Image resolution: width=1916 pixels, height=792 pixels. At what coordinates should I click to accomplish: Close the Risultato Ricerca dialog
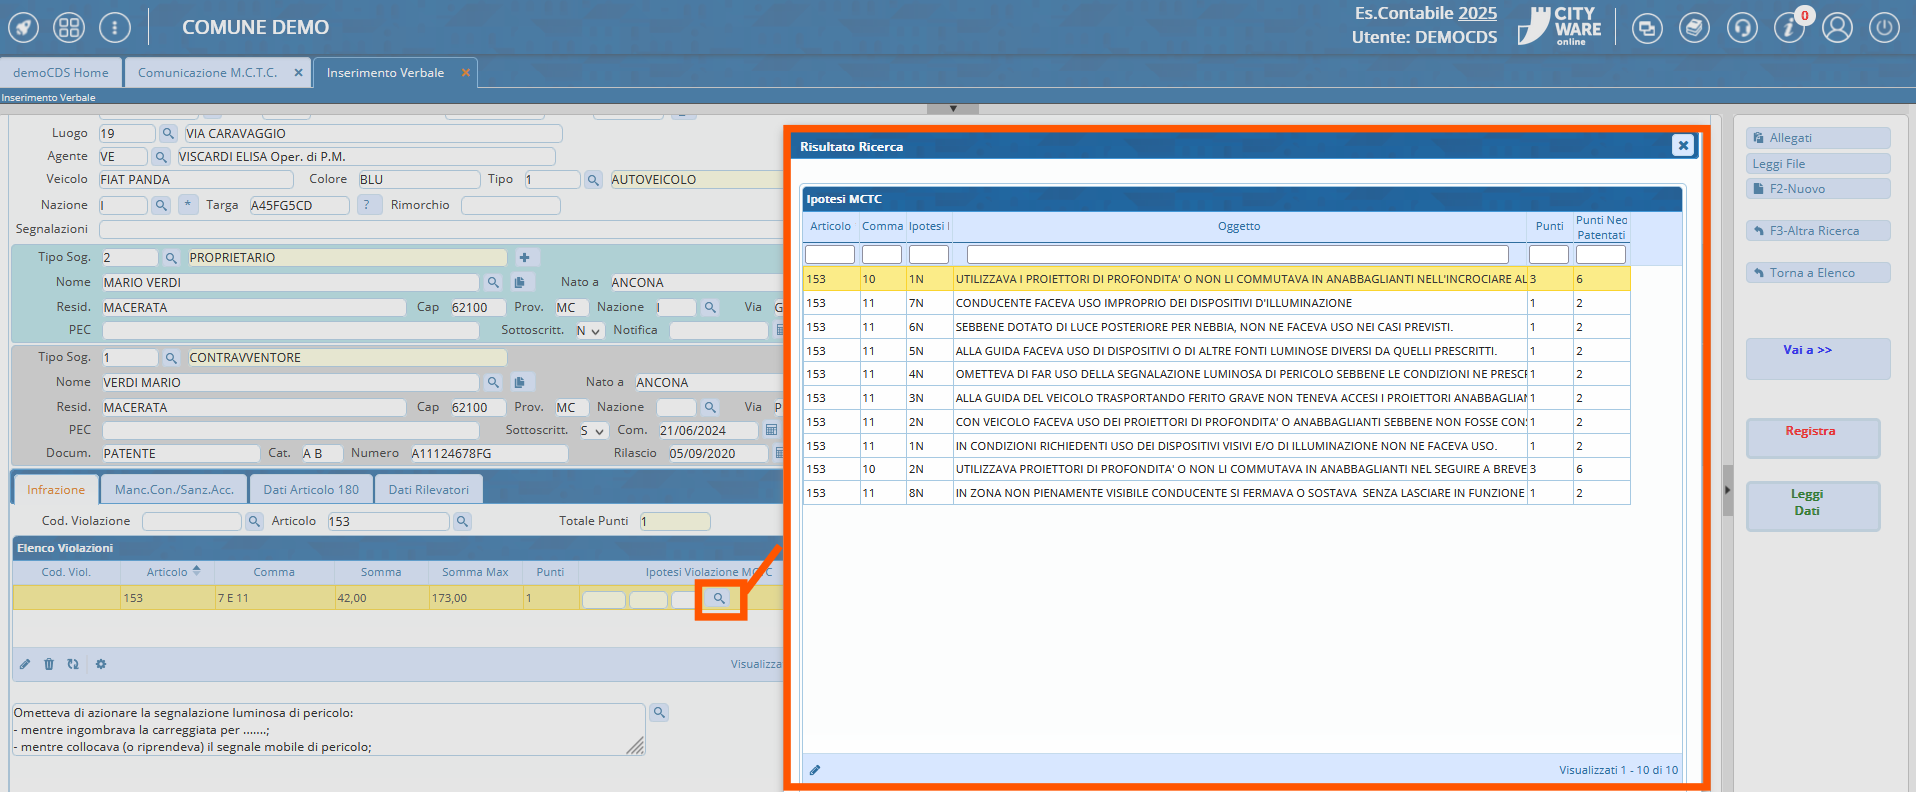[1683, 146]
